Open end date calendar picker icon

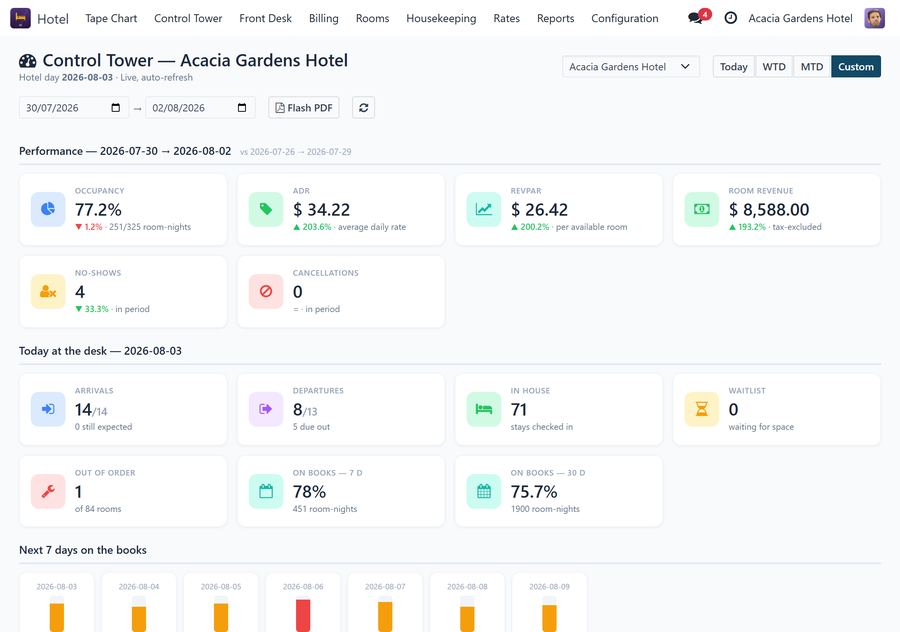[x=242, y=108]
